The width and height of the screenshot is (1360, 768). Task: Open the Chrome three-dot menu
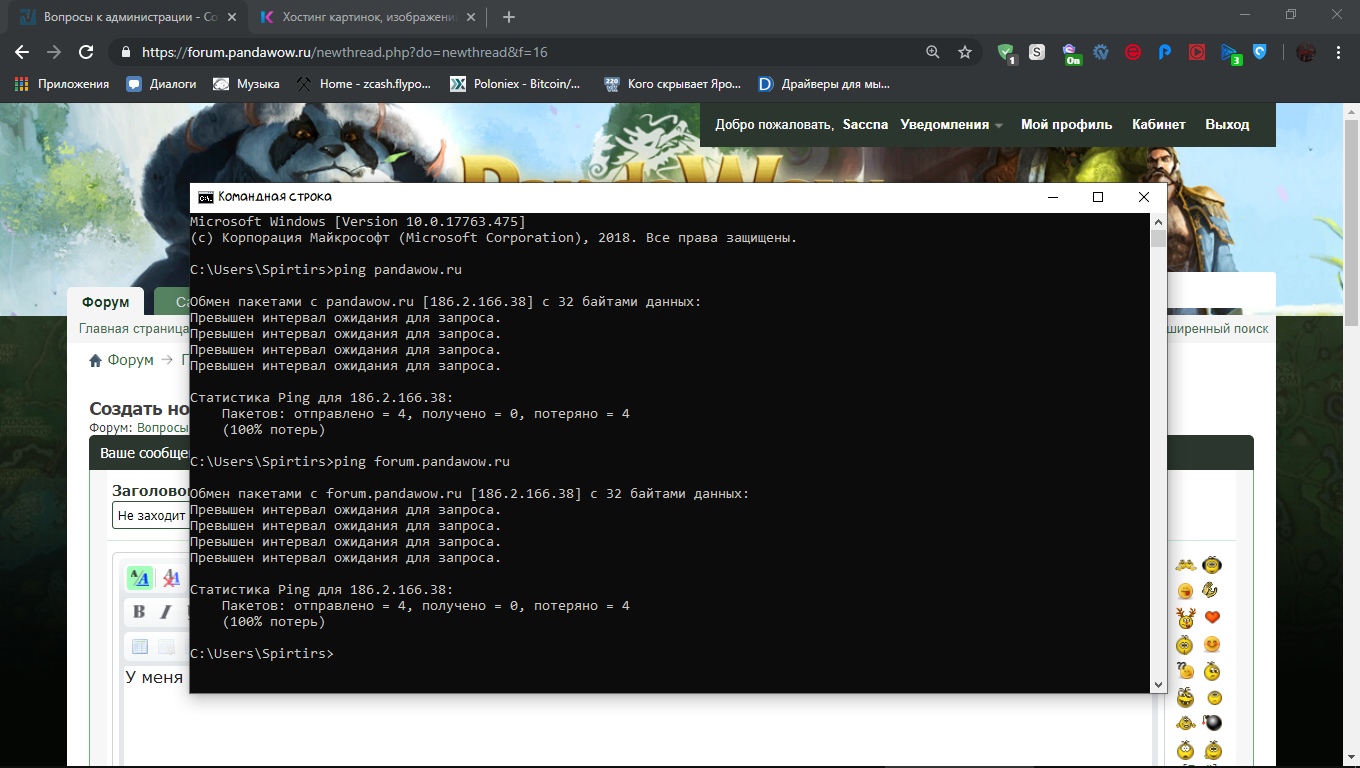[x=1339, y=52]
